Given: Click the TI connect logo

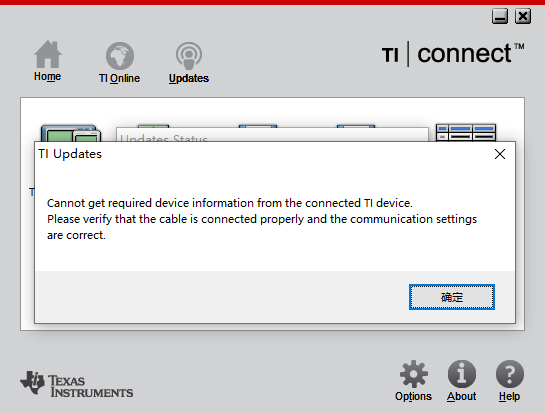Looking at the screenshot, I should (453, 54).
